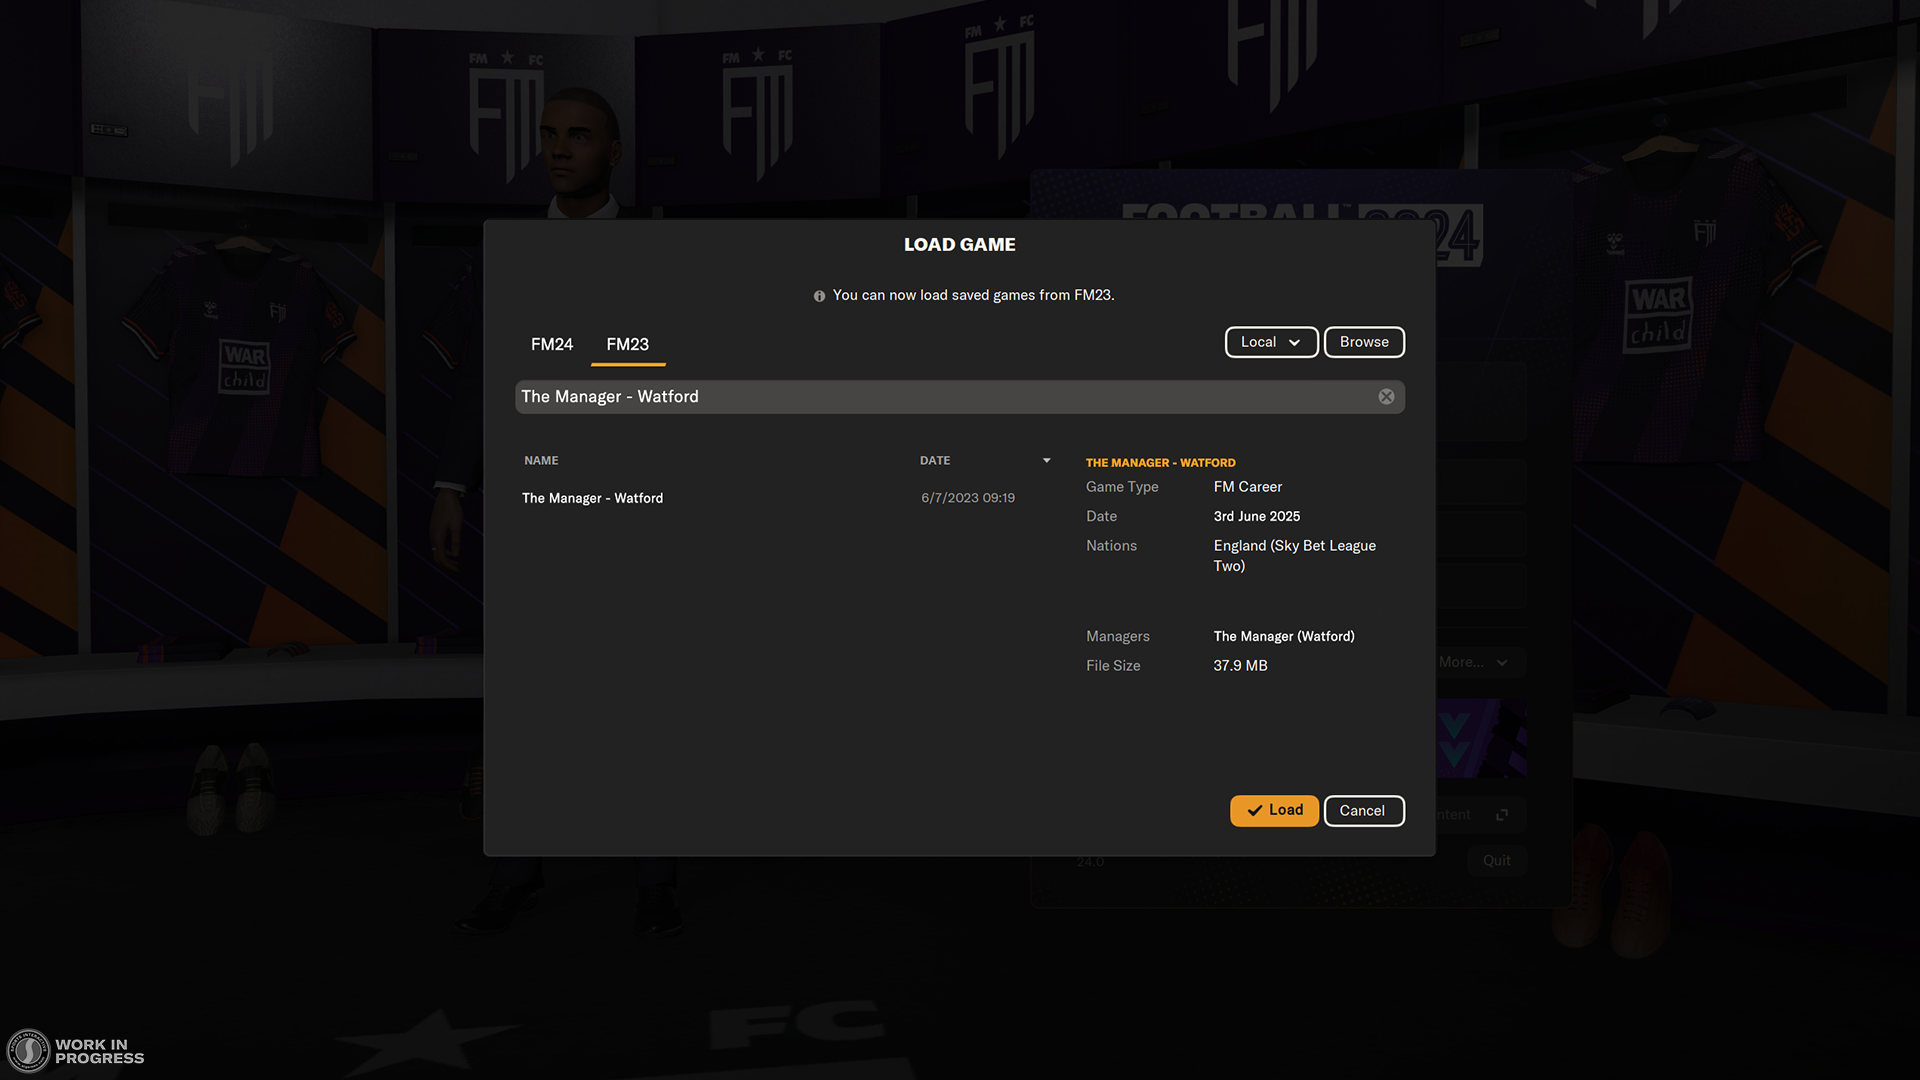Click the FM Career game type icon
This screenshot has height=1080, width=1920.
pyautogui.click(x=1247, y=485)
